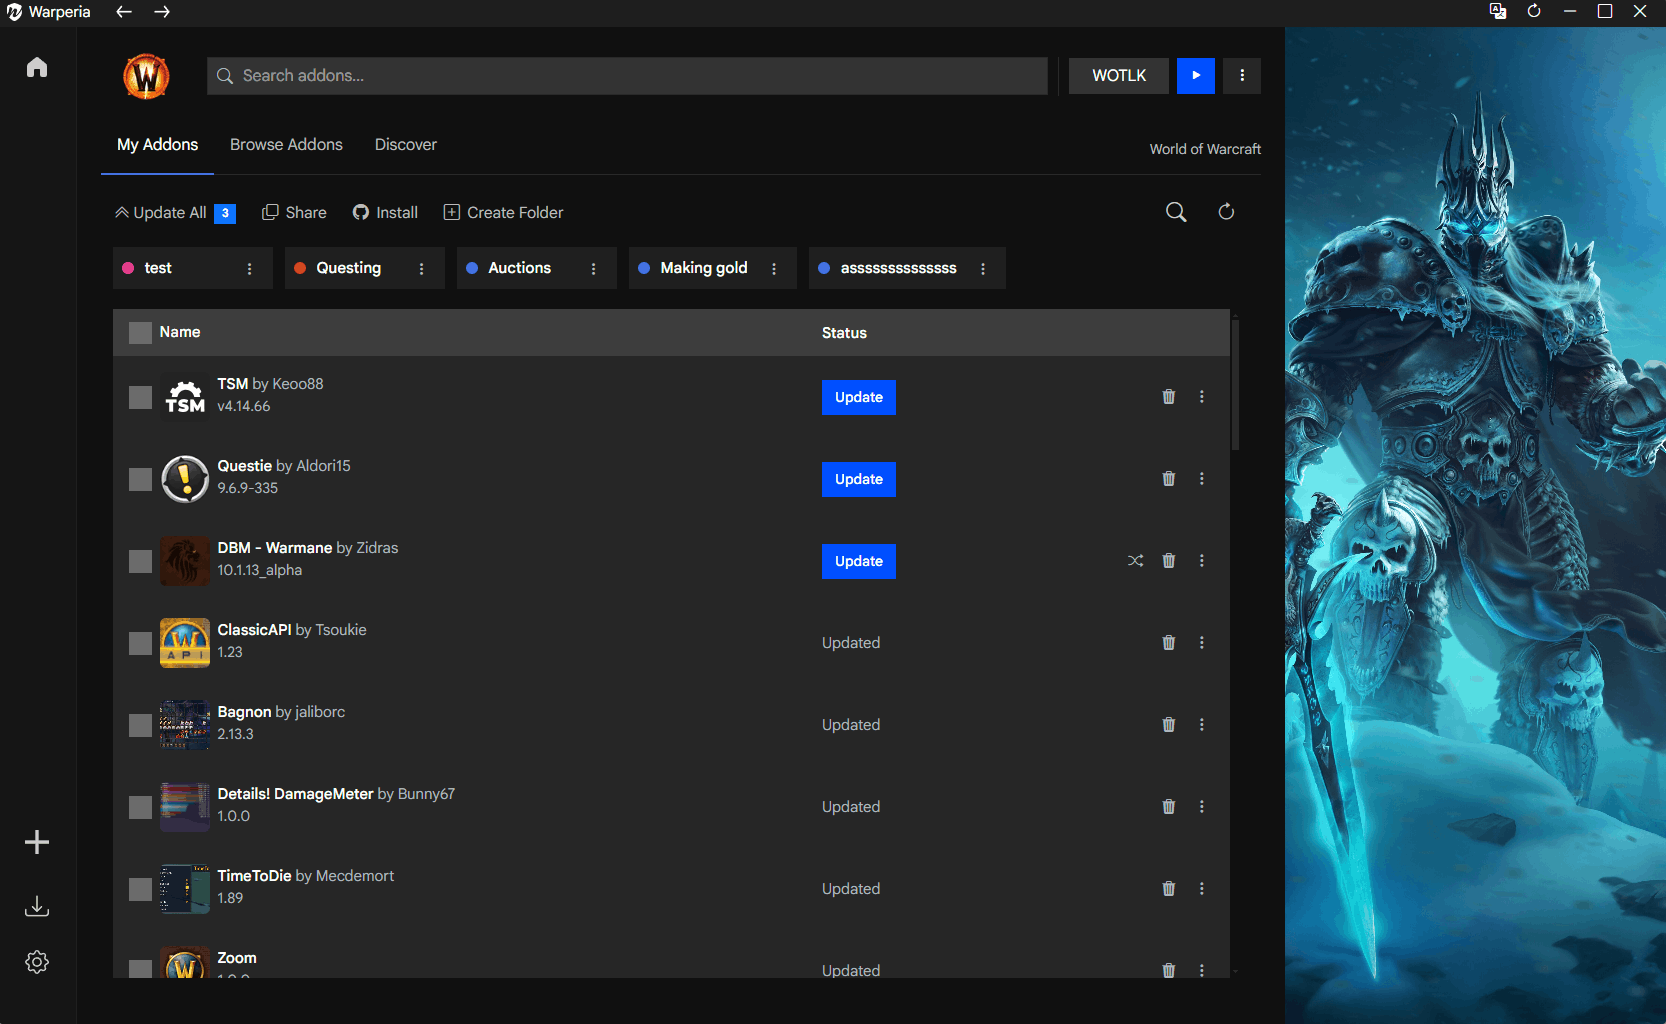
Task: Update the DBM - Warmane addon
Action: (x=859, y=561)
